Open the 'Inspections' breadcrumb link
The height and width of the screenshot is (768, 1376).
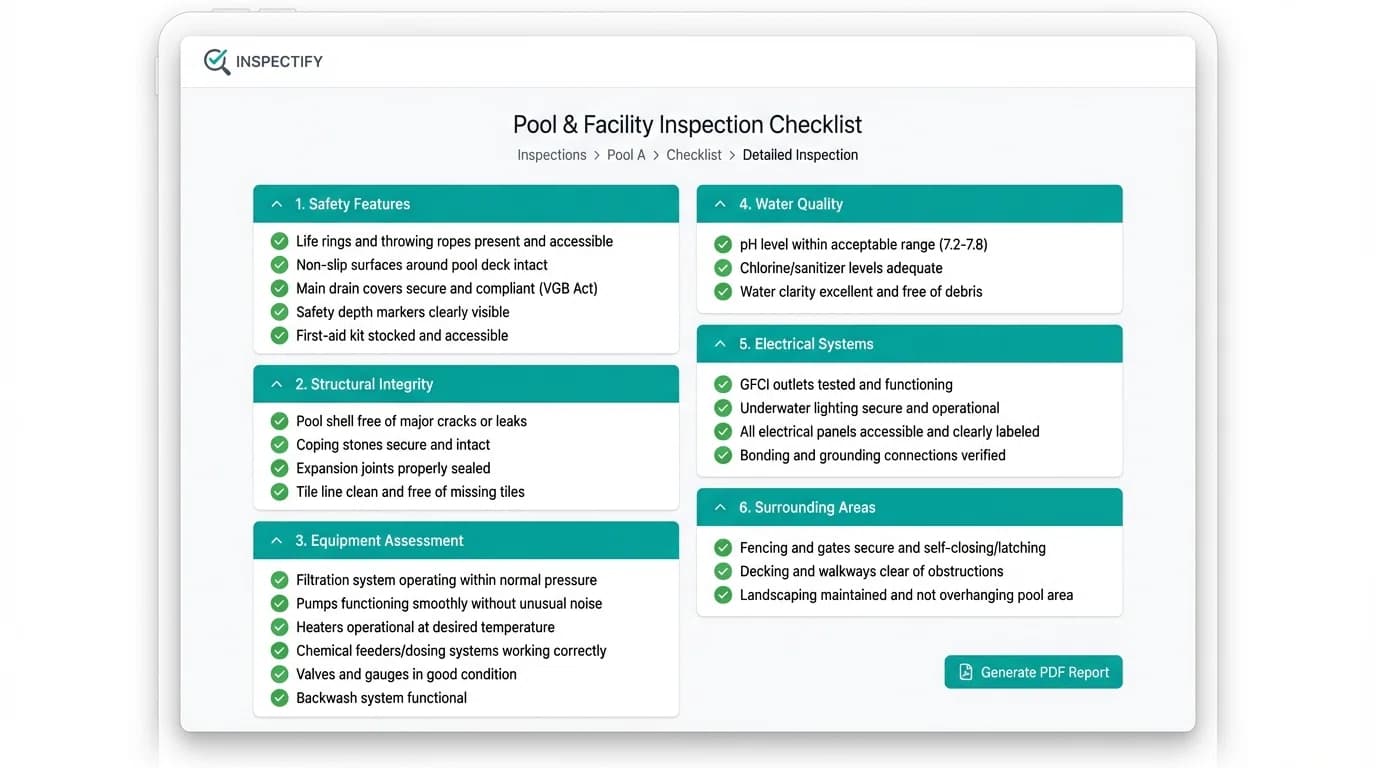551,154
